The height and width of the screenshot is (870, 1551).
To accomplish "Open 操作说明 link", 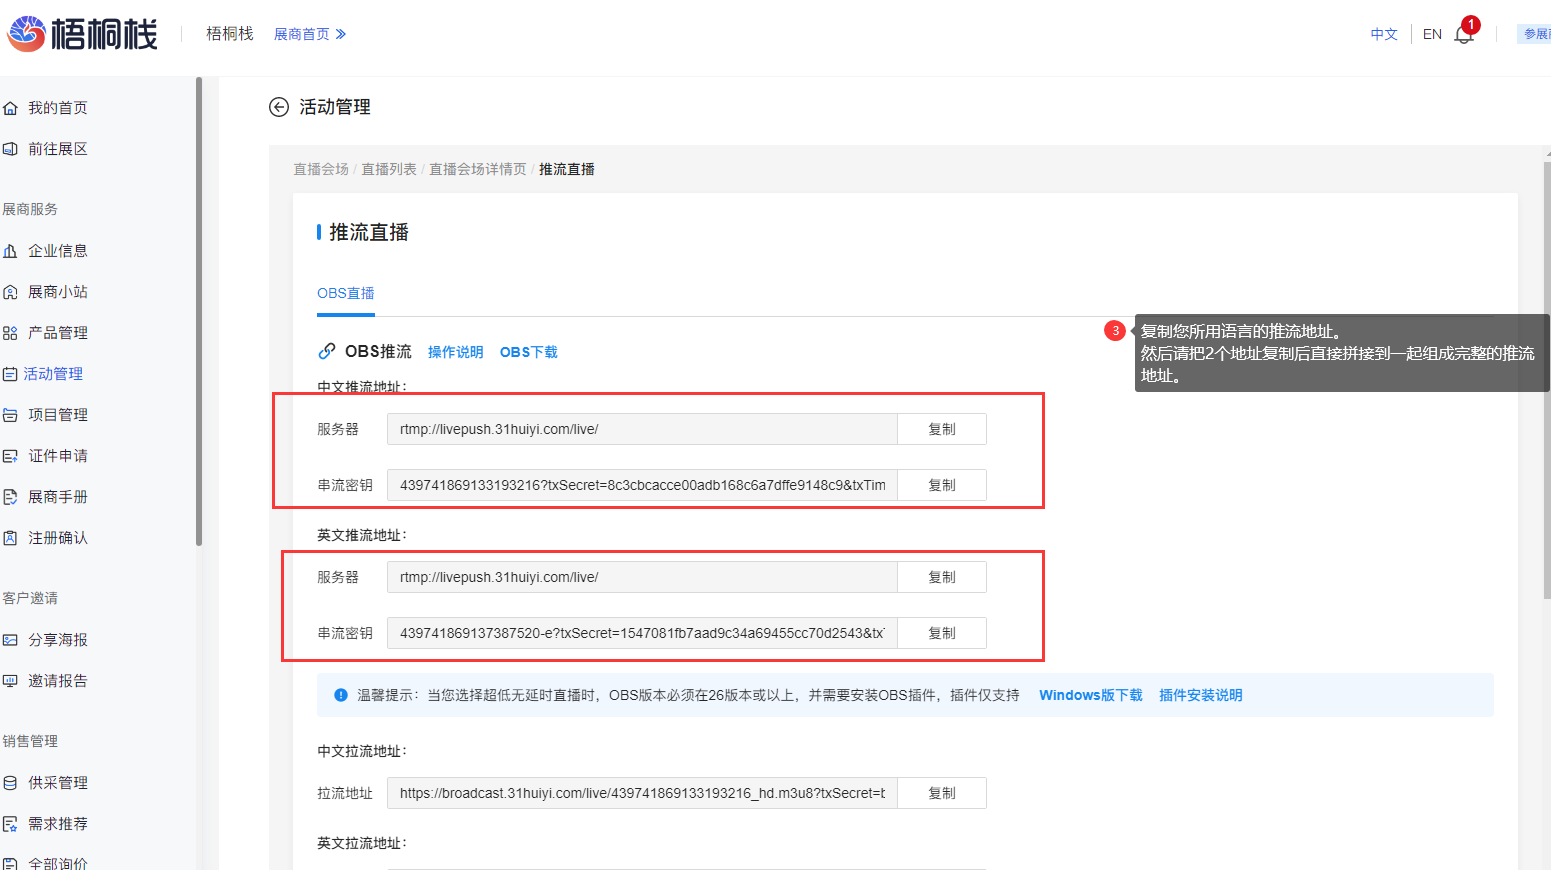I will pyautogui.click(x=455, y=352).
